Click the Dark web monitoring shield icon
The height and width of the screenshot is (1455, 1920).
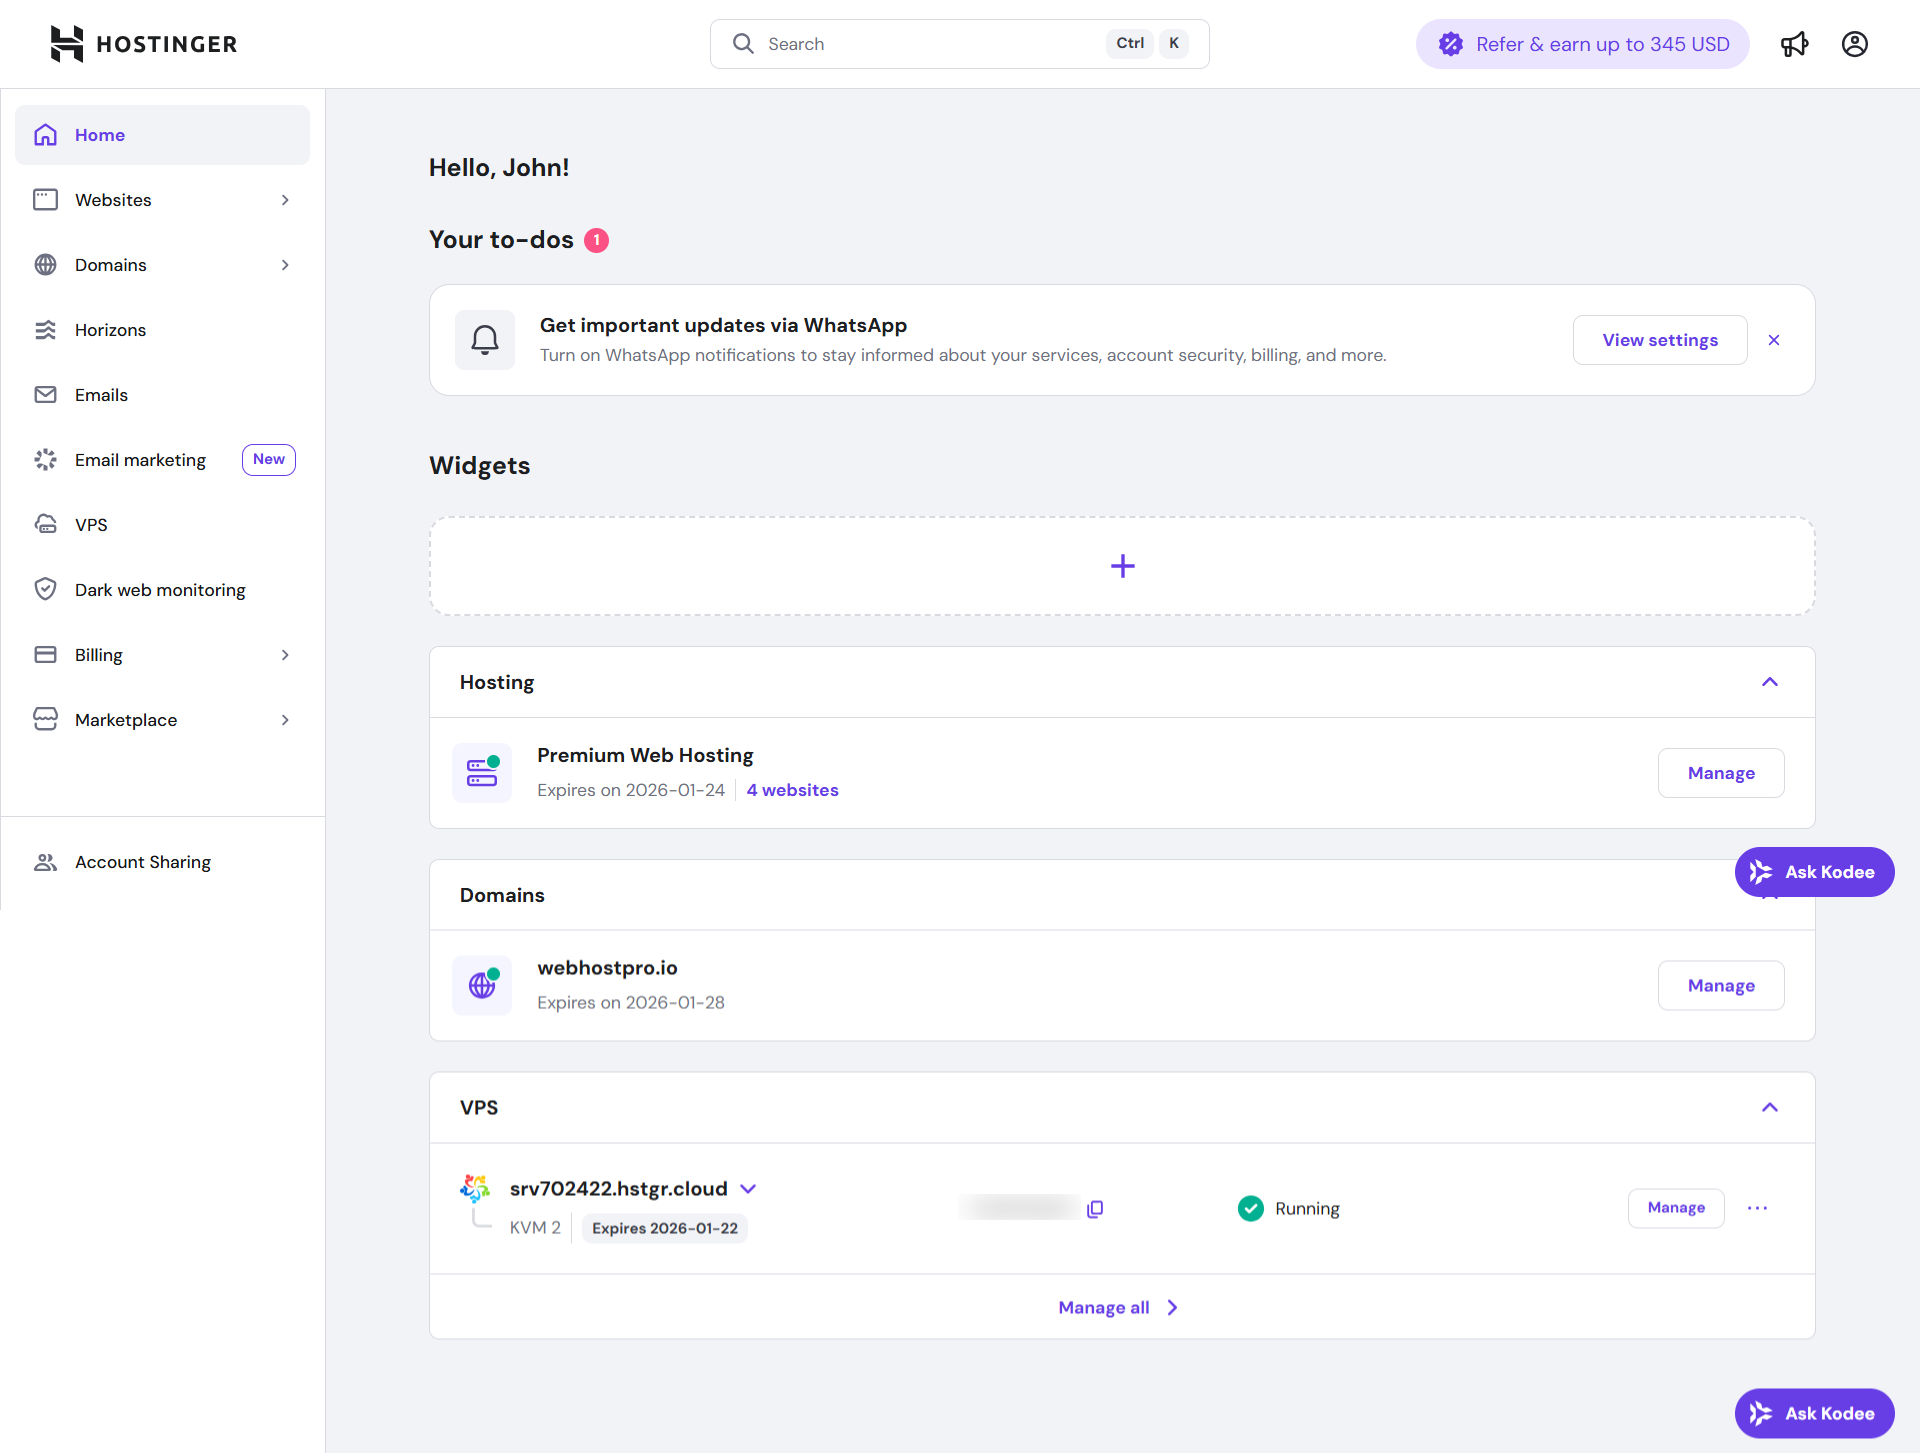[x=46, y=590]
